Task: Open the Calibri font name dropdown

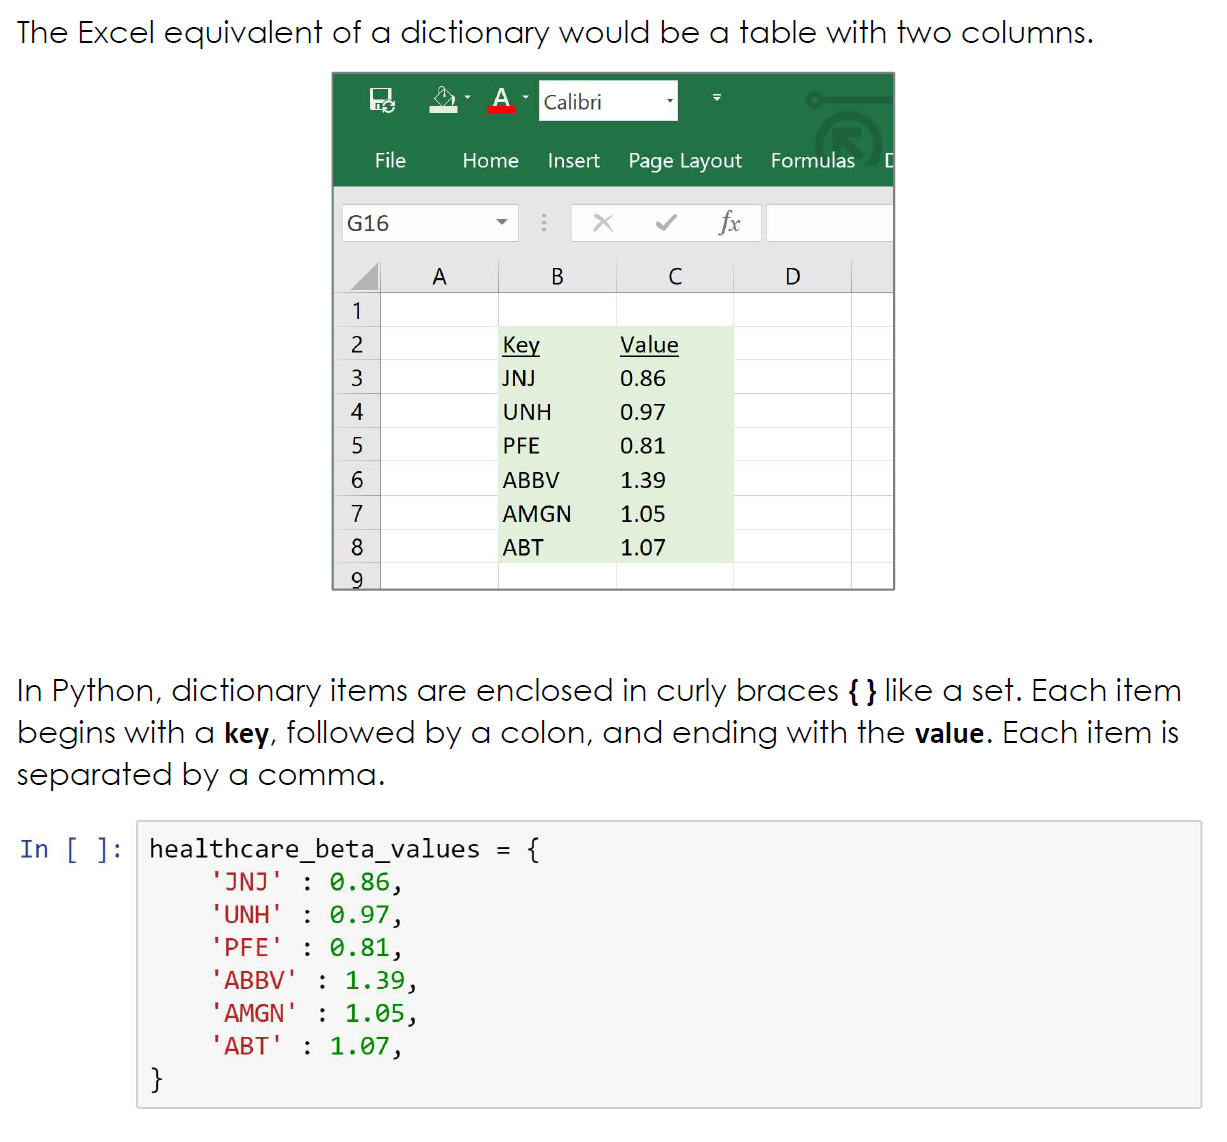Action: tap(670, 101)
